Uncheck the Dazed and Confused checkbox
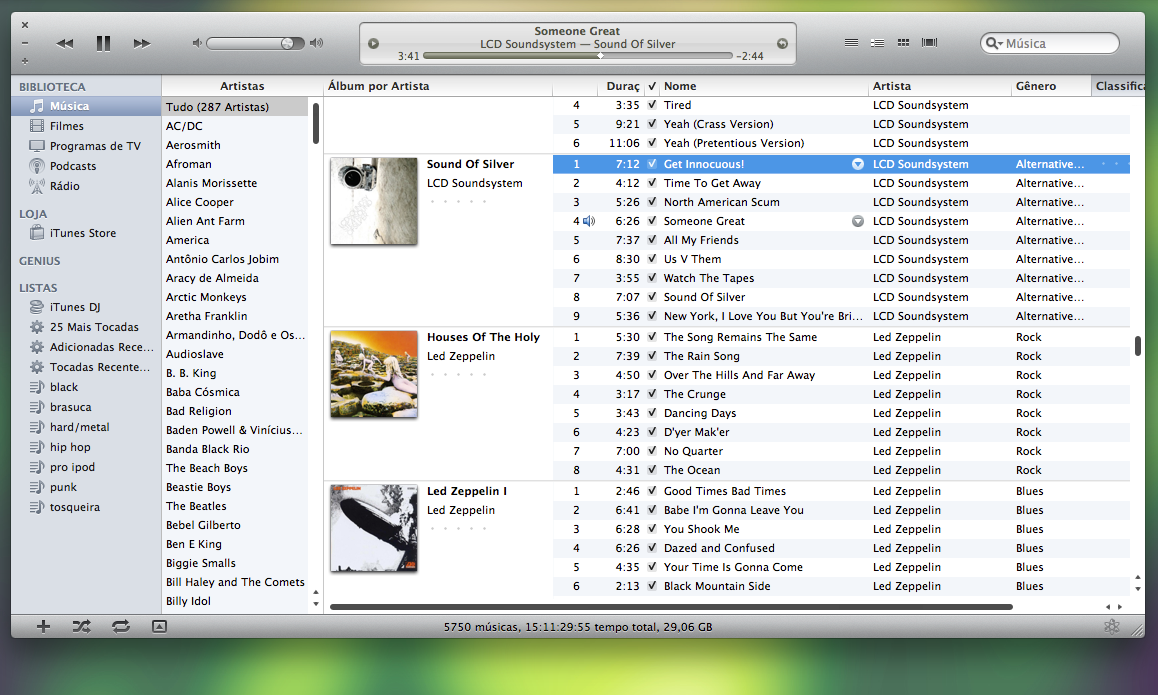 652,548
